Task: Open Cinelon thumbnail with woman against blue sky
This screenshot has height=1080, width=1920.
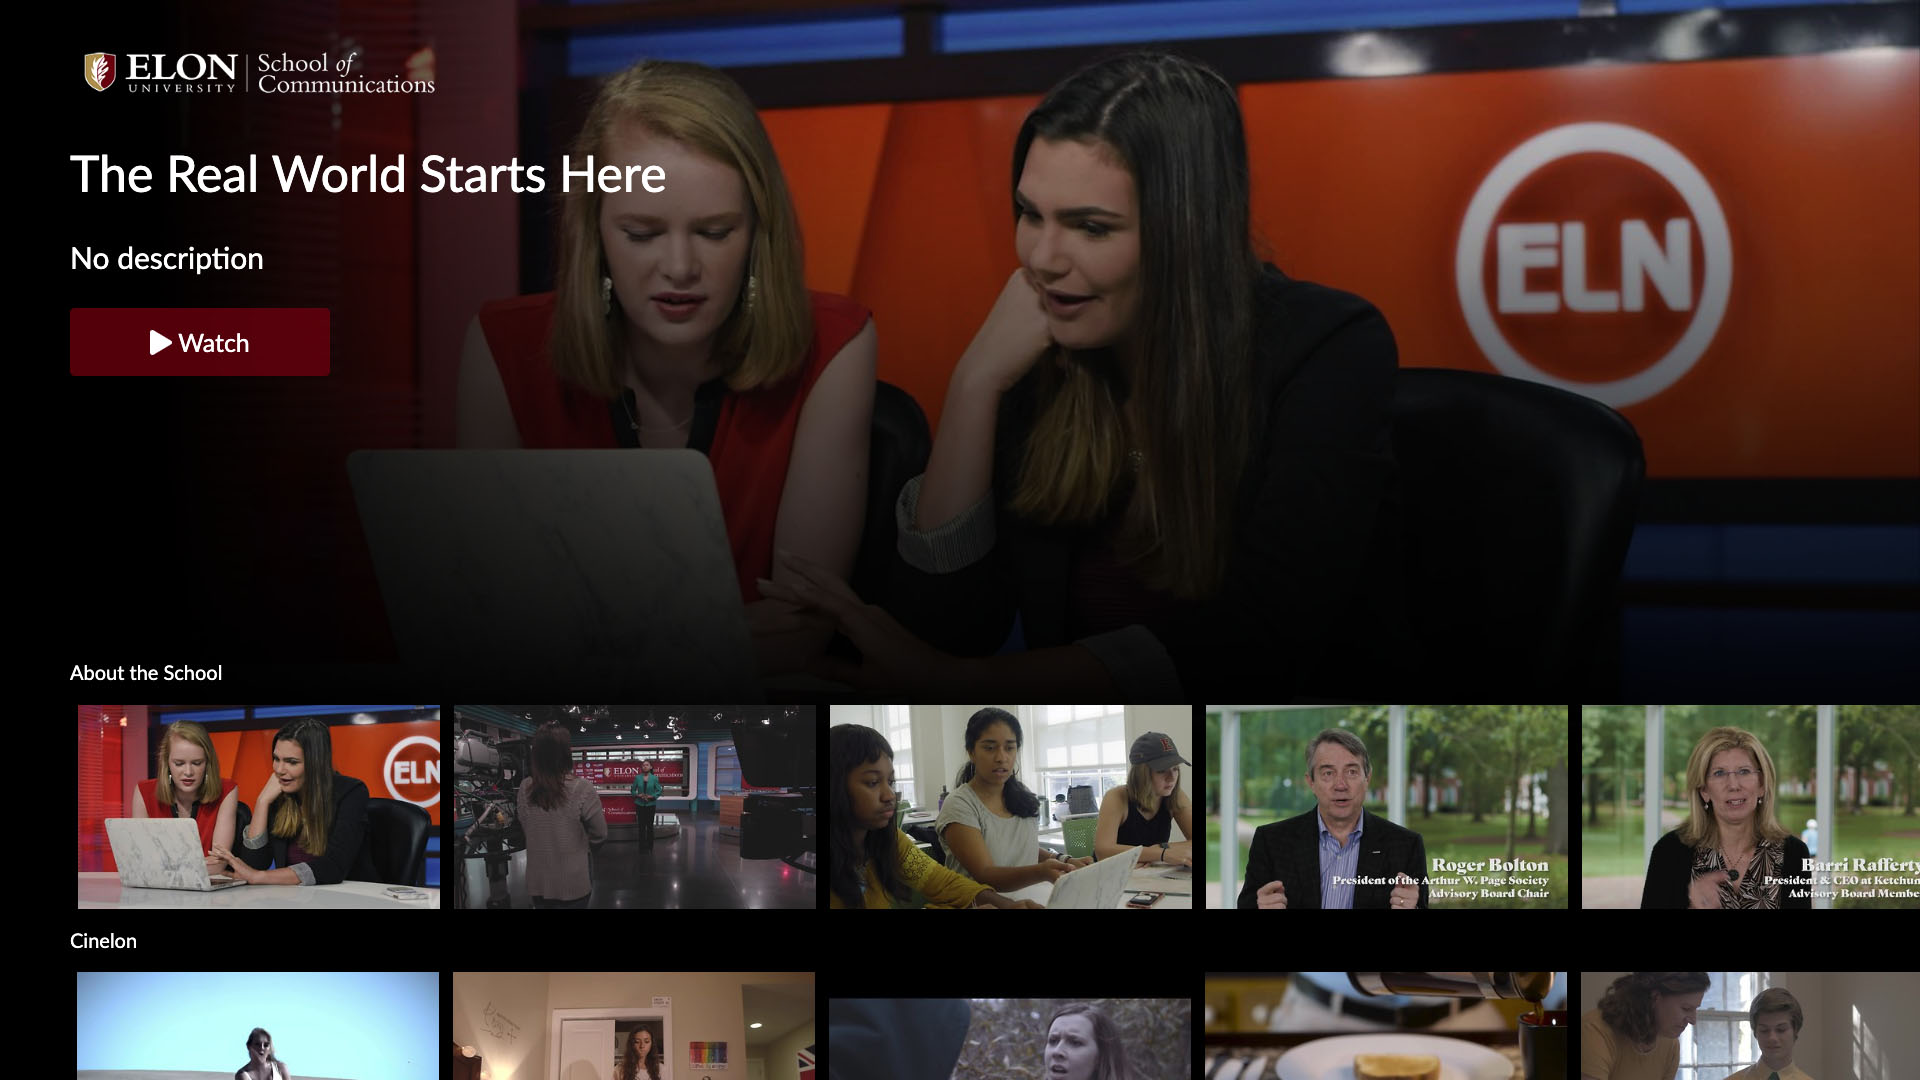Action: tap(258, 1026)
